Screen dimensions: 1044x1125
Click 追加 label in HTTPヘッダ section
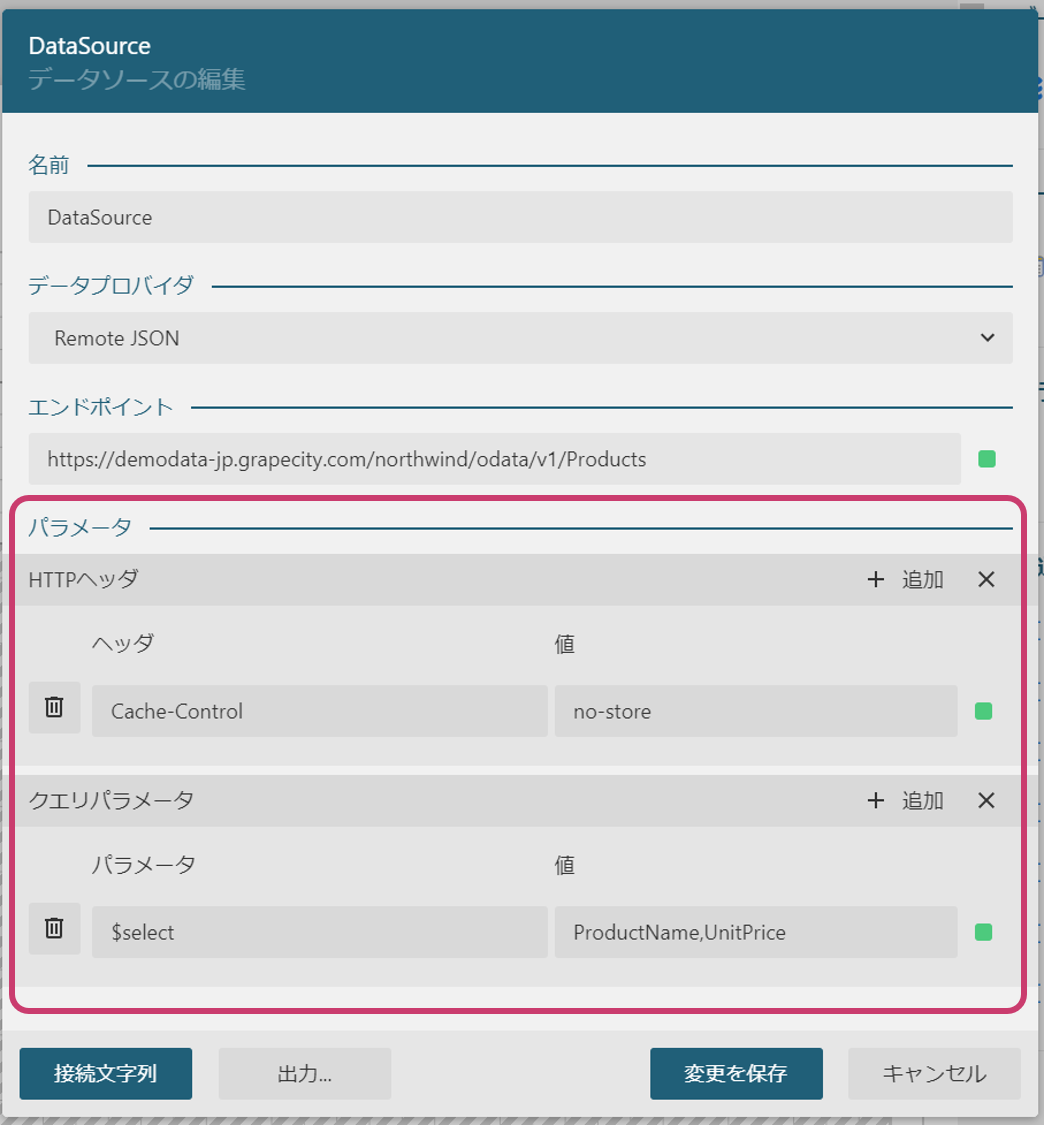922,579
